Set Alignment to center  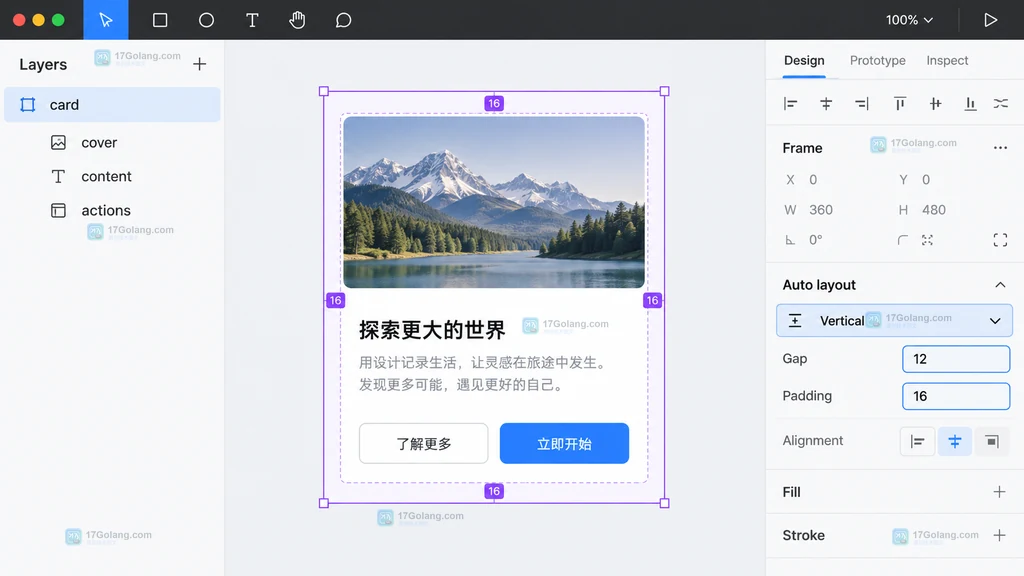(x=955, y=441)
